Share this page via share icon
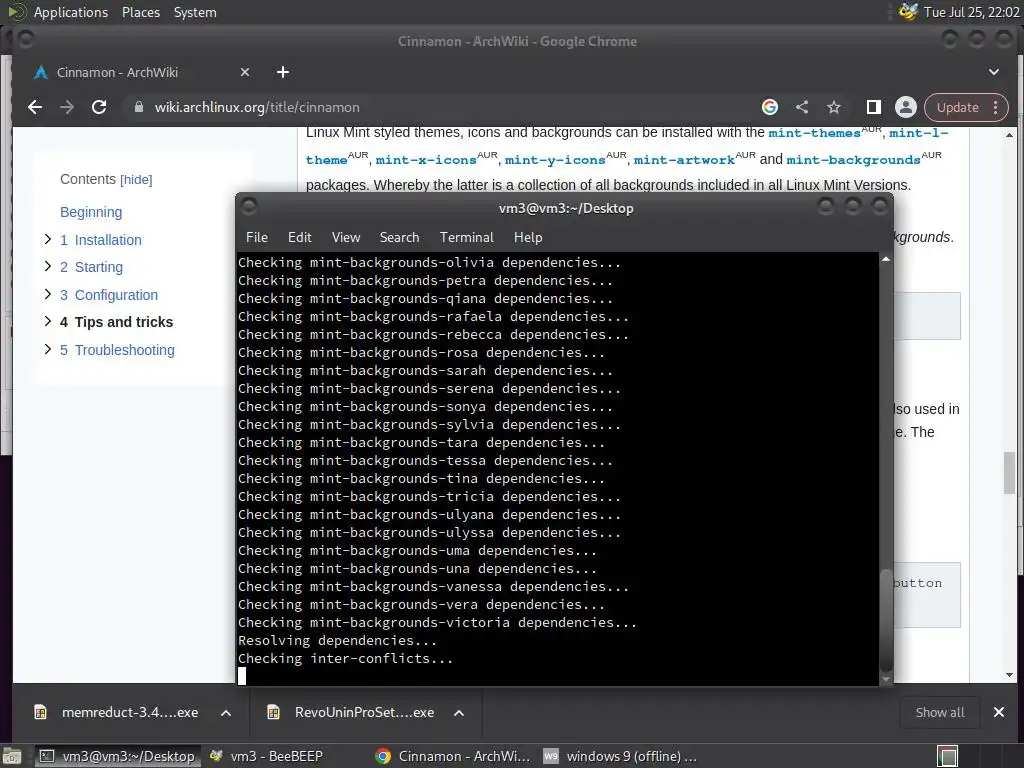This screenshot has height=768, width=1024. [802, 107]
